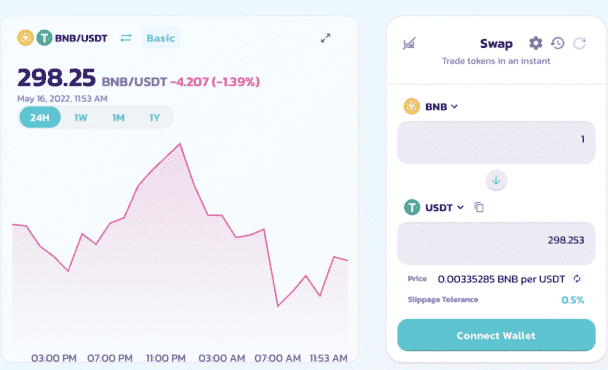Click the 03:00 AM axis label
Viewport: 608px width, 370px height.
tap(221, 358)
